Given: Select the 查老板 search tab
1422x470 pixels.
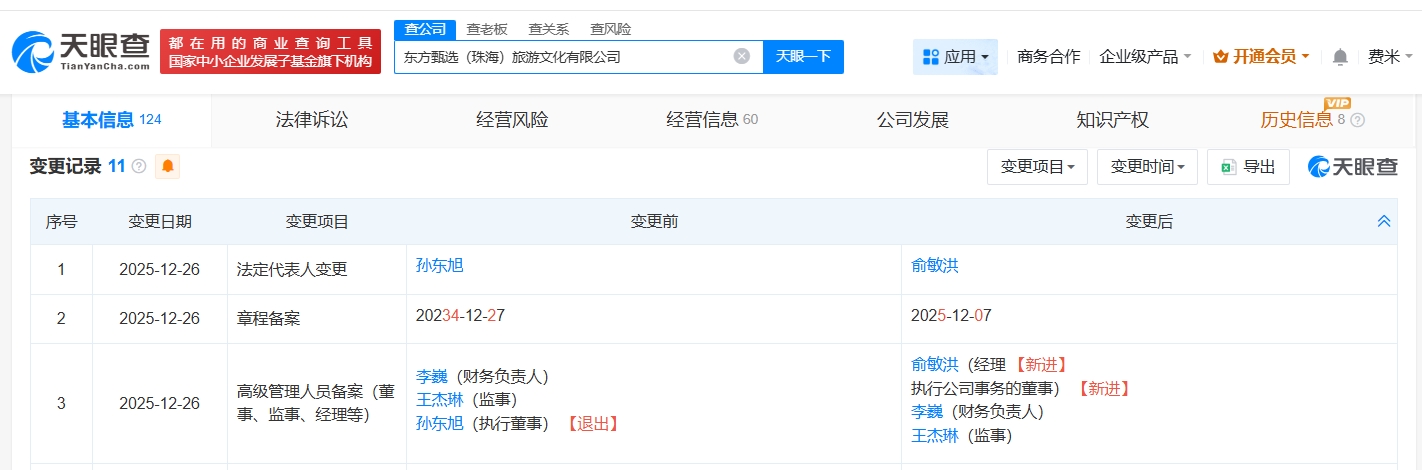Looking at the screenshot, I should (x=487, y=29).
